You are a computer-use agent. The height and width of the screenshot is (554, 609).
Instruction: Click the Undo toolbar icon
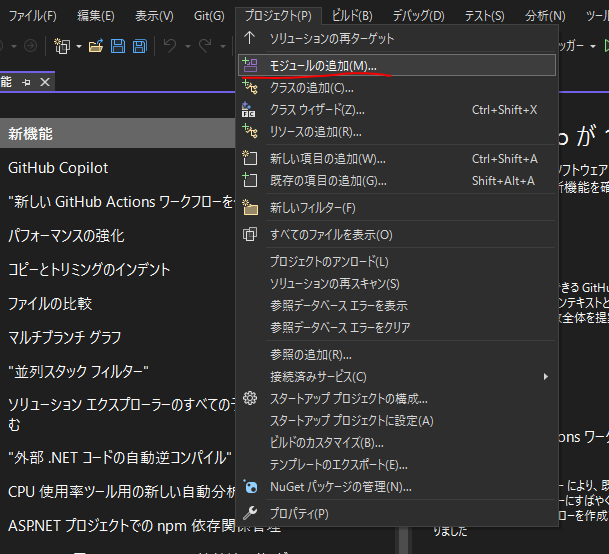pos(170,46)
